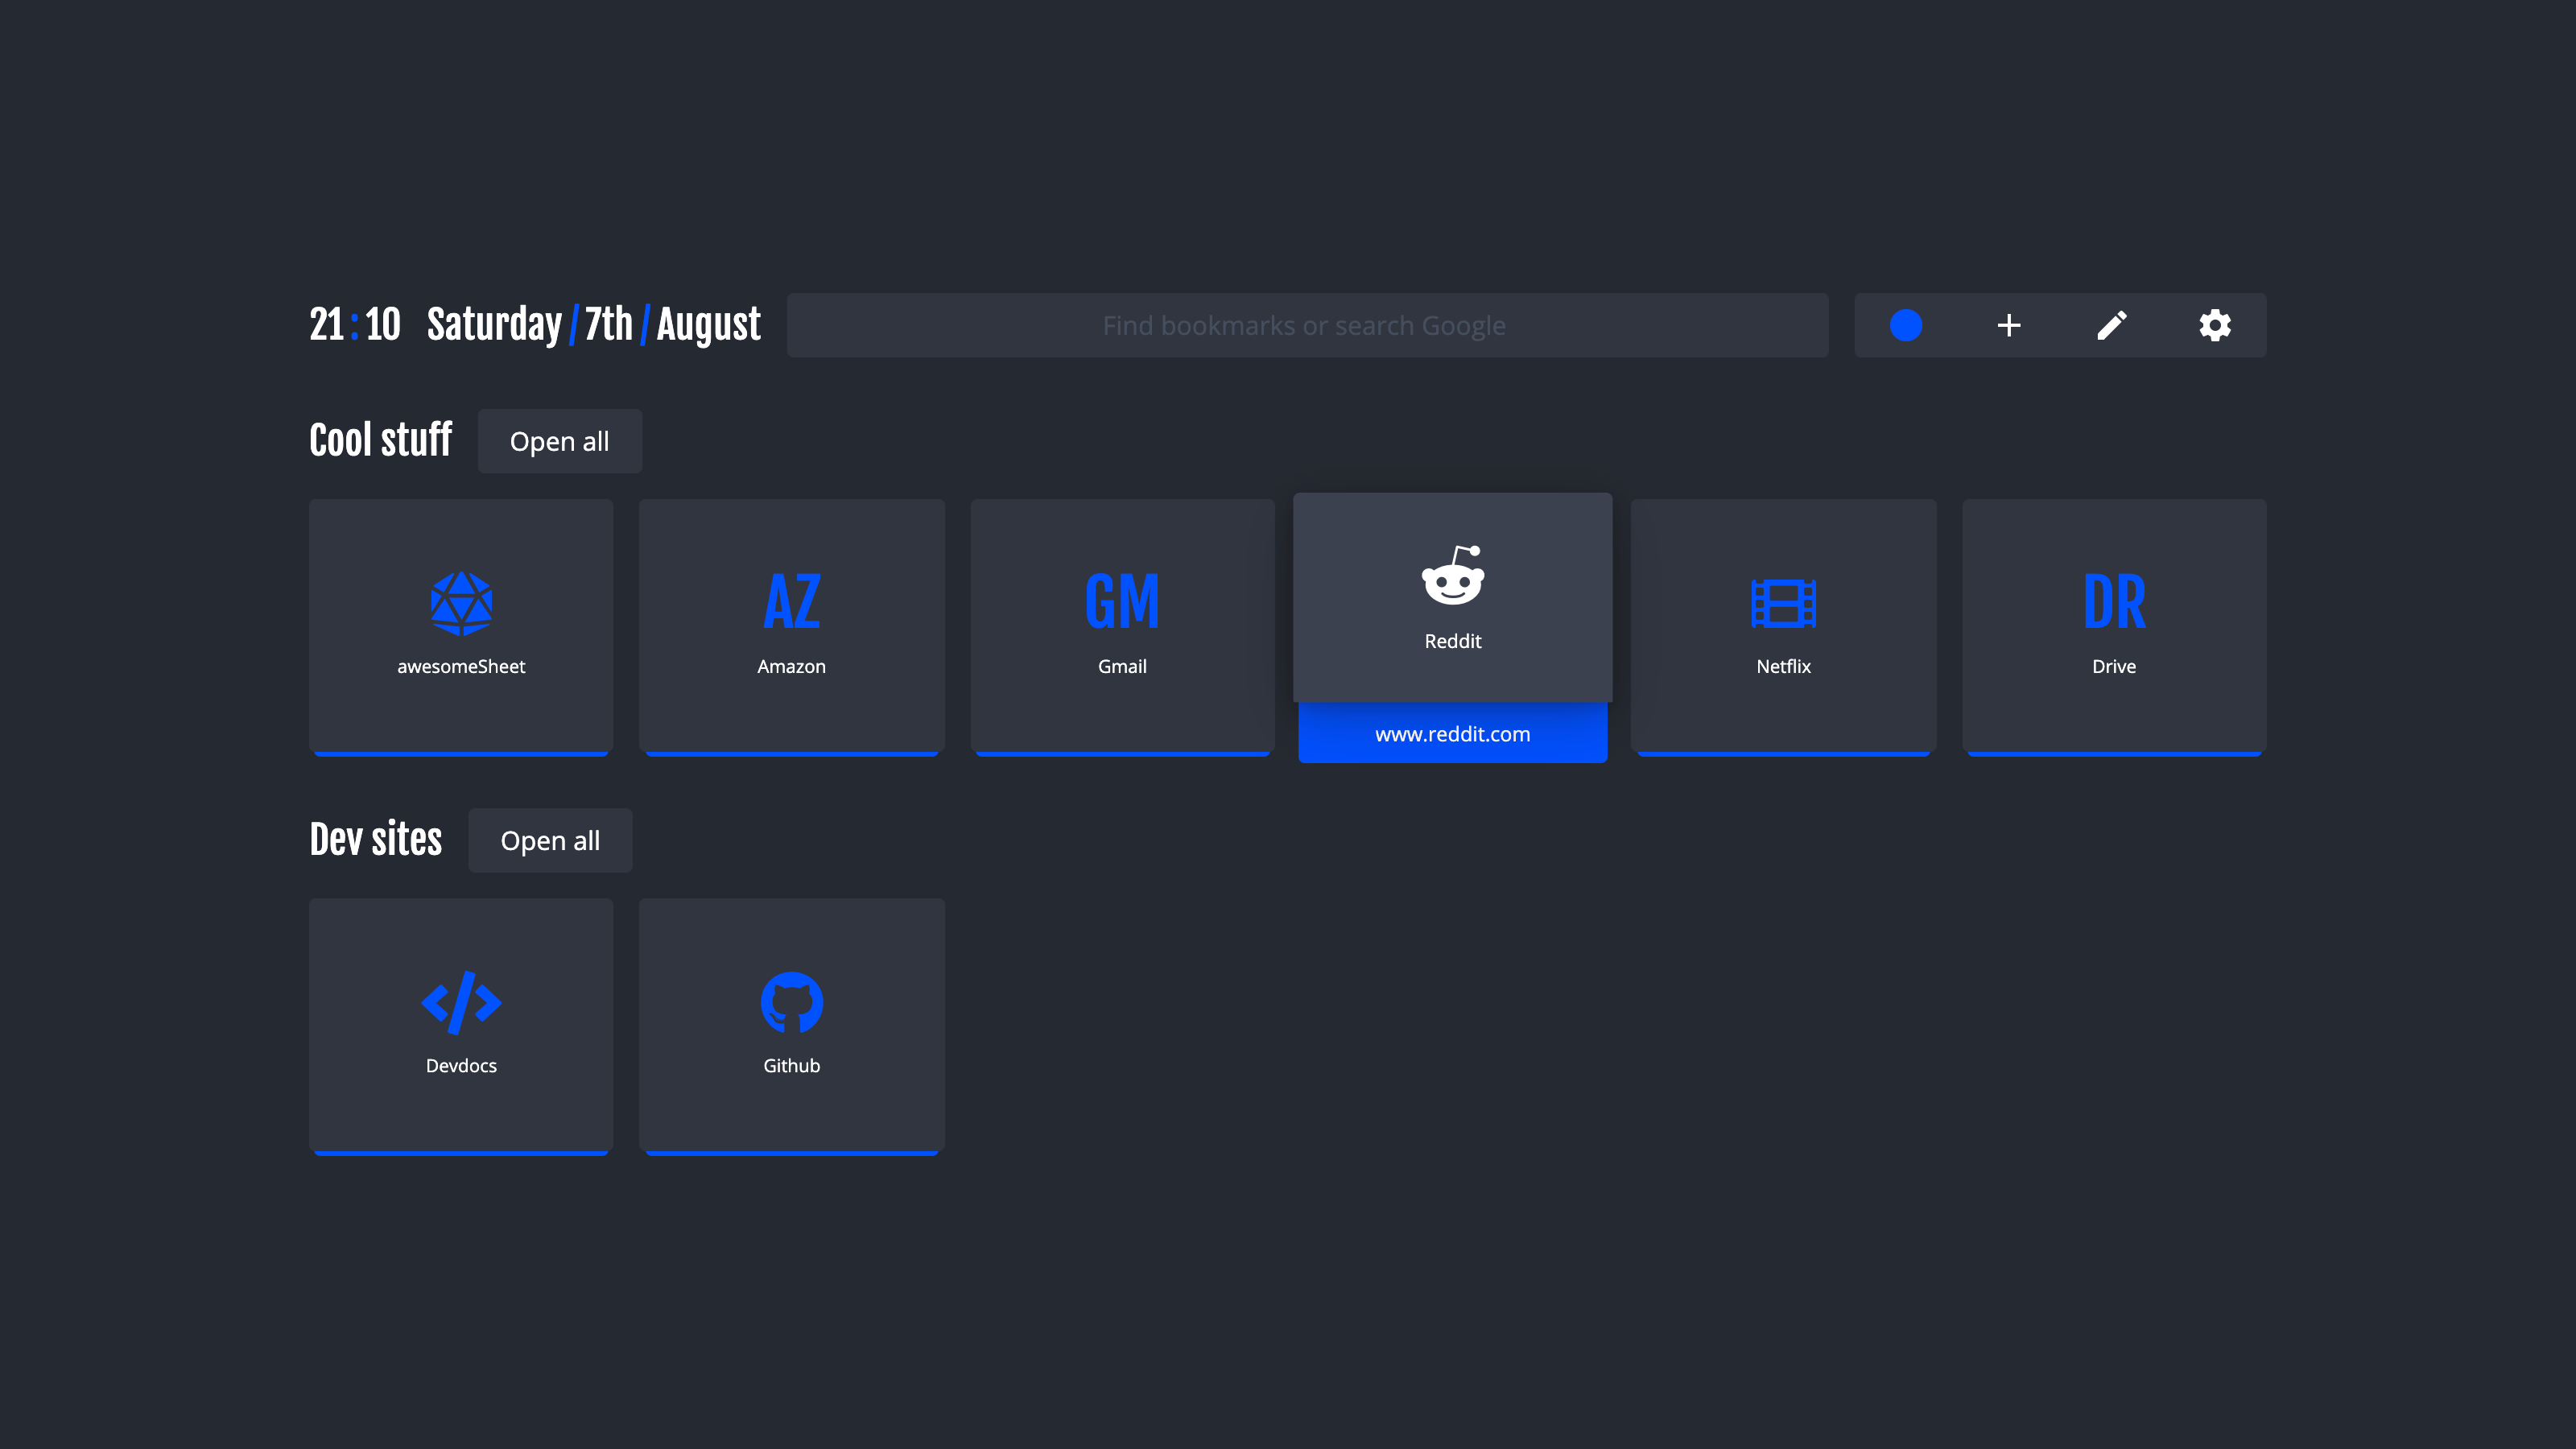Click Open all for Cool stuff
The width and height of the screenshot is (2576, 1449).
tap(559, 441)
